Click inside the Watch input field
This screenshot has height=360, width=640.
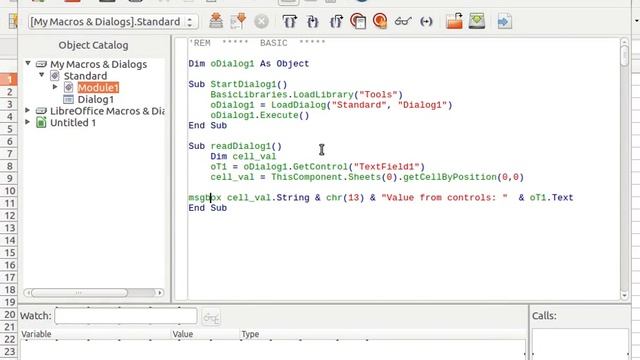[126, 316]
